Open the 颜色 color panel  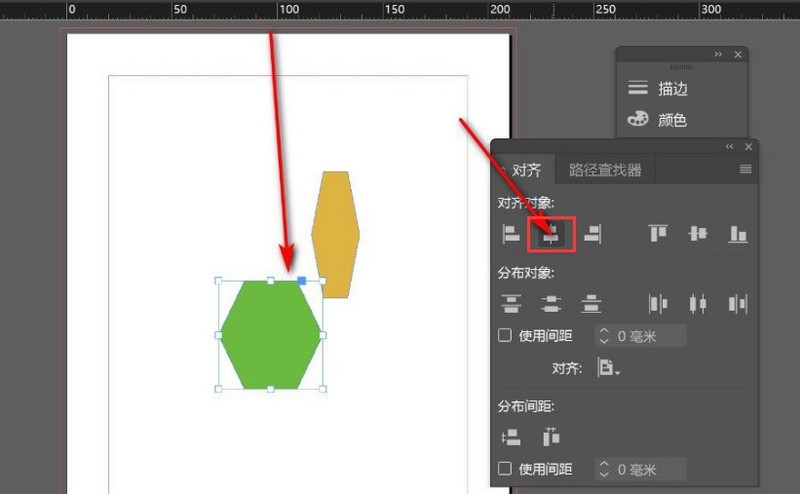[672, 120]
